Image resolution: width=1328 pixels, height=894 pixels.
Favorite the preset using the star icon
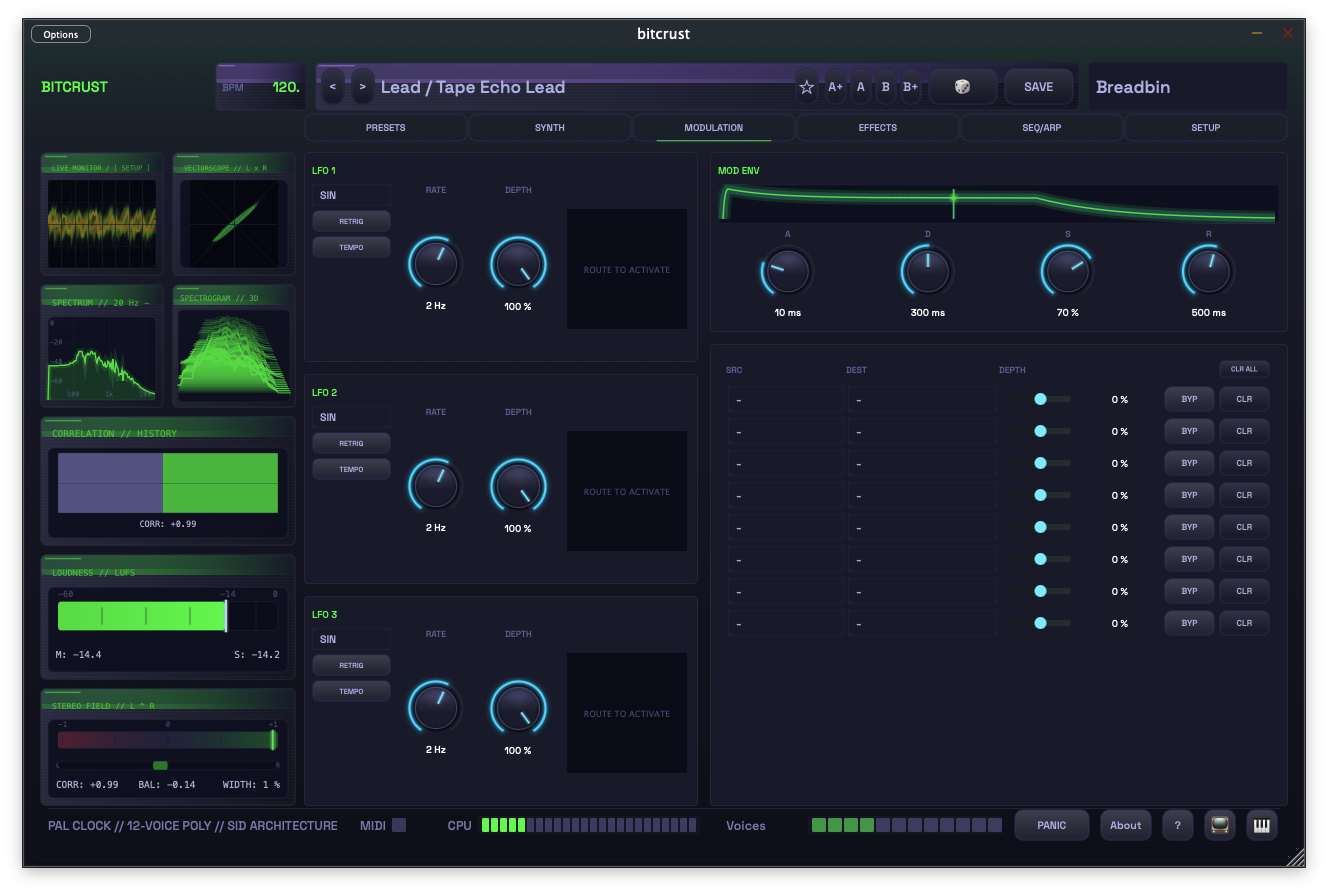(806, 87)
